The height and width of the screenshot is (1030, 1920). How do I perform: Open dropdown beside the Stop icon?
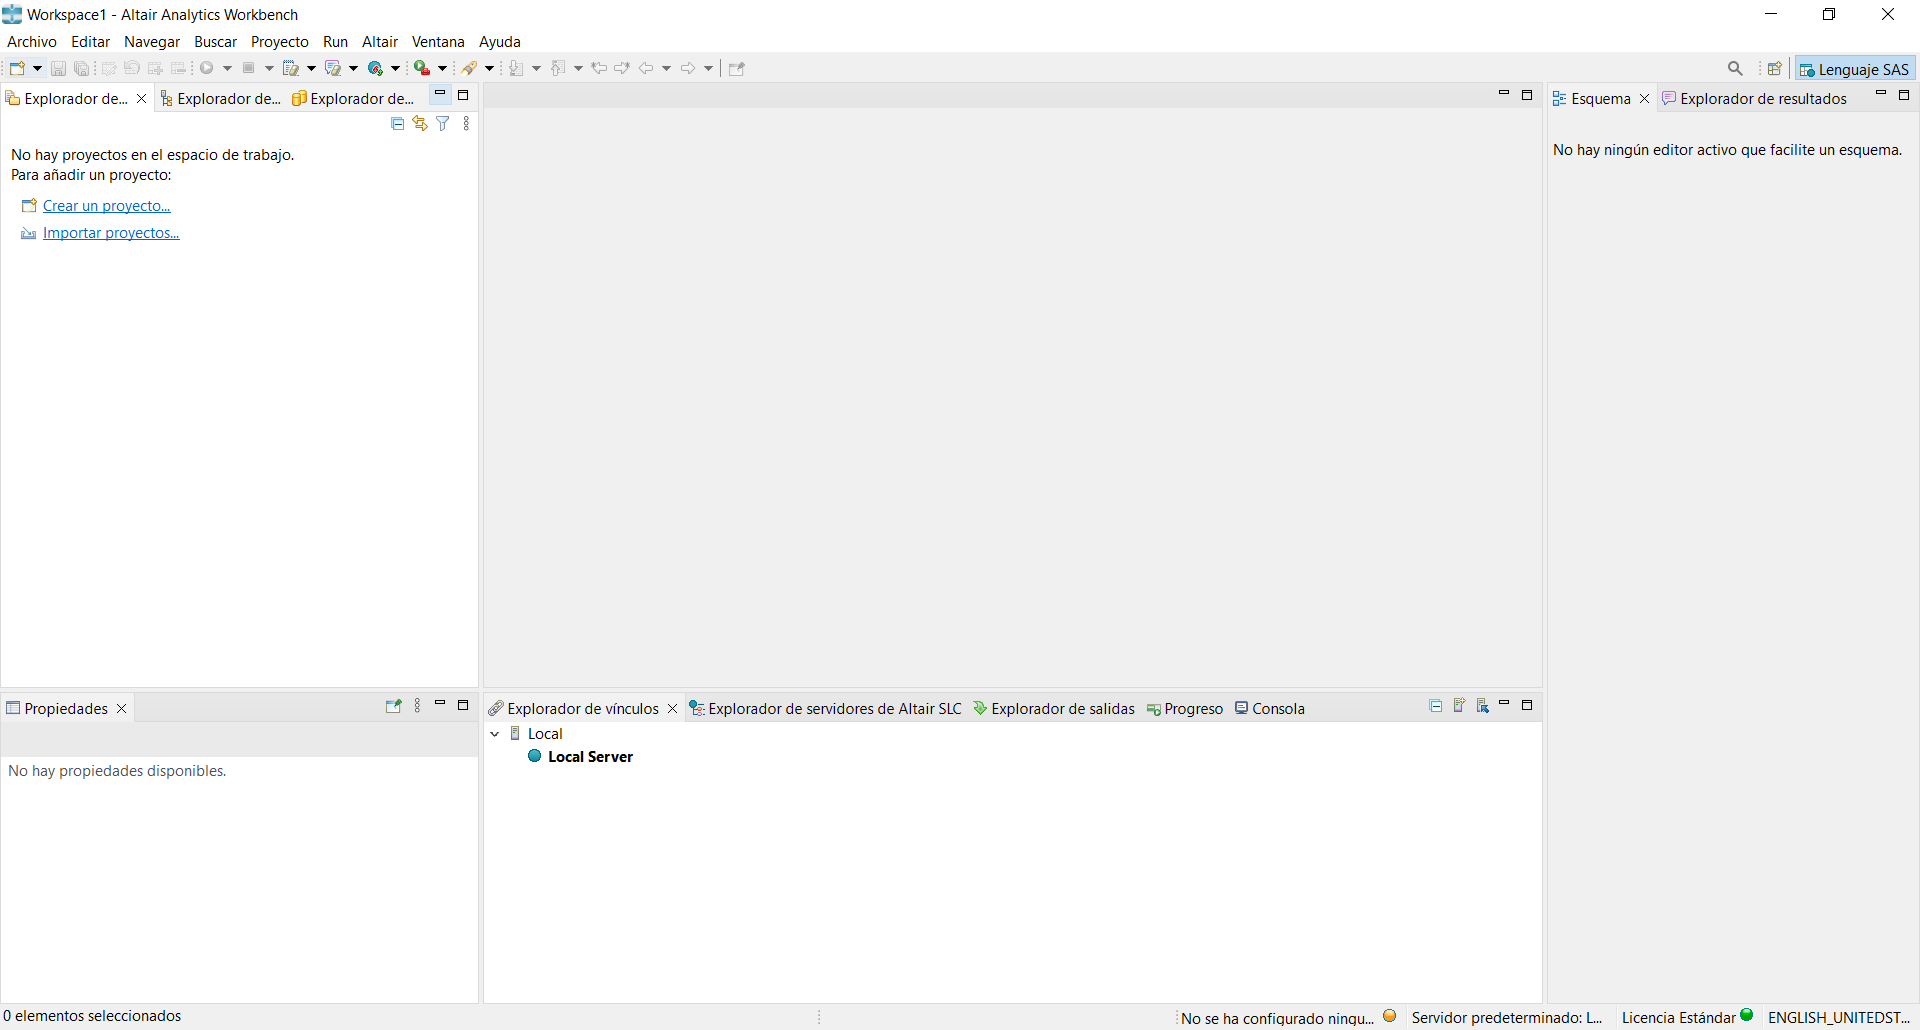pyautogui.click(x=269, y=68)
